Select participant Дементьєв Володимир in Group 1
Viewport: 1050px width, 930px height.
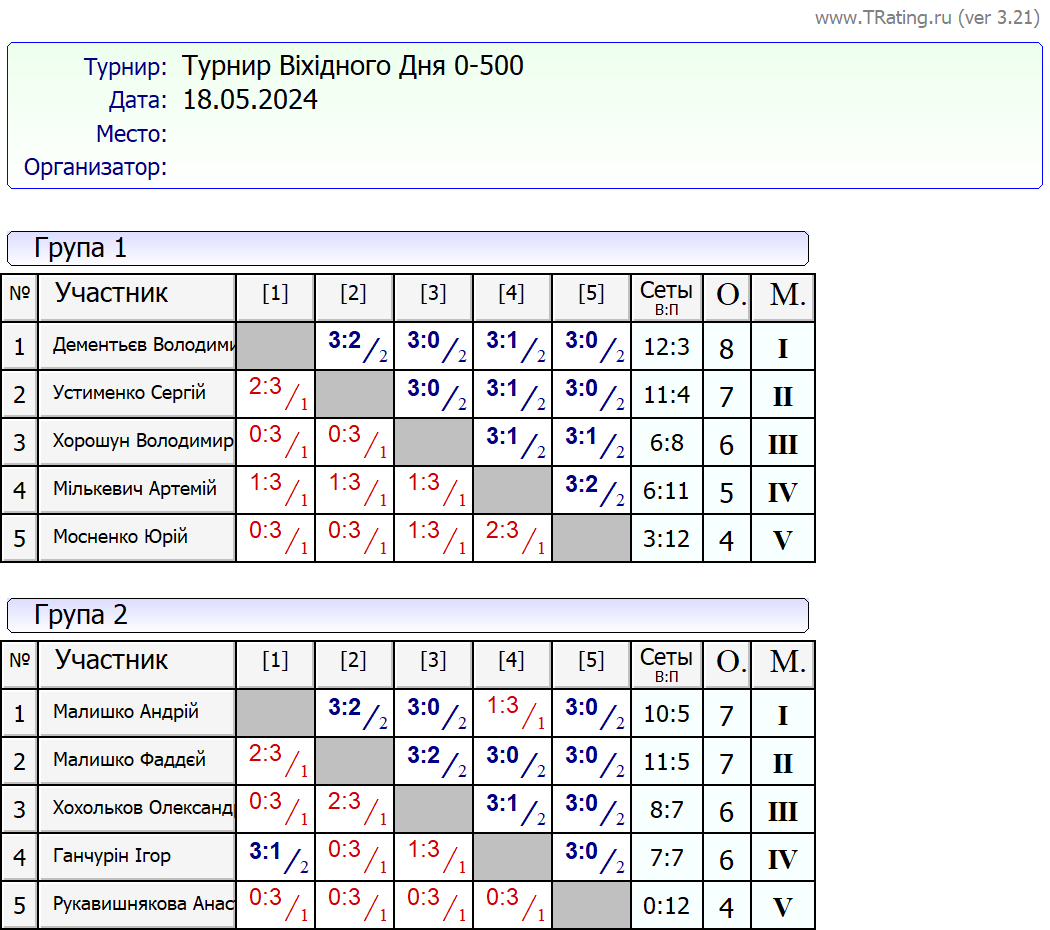click(143, 346)
